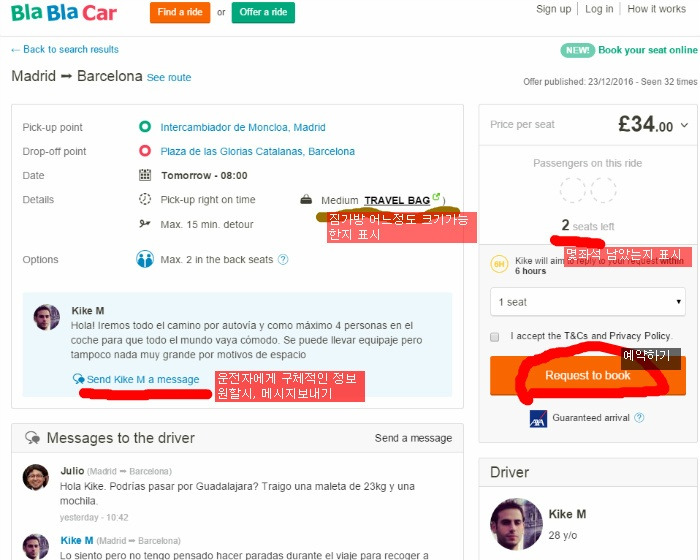The width and height of the screenshot is (700, 560).
Task: Open Plaza de las Glorias Catalanas, Barcelona link
Action: coord(258,151)
